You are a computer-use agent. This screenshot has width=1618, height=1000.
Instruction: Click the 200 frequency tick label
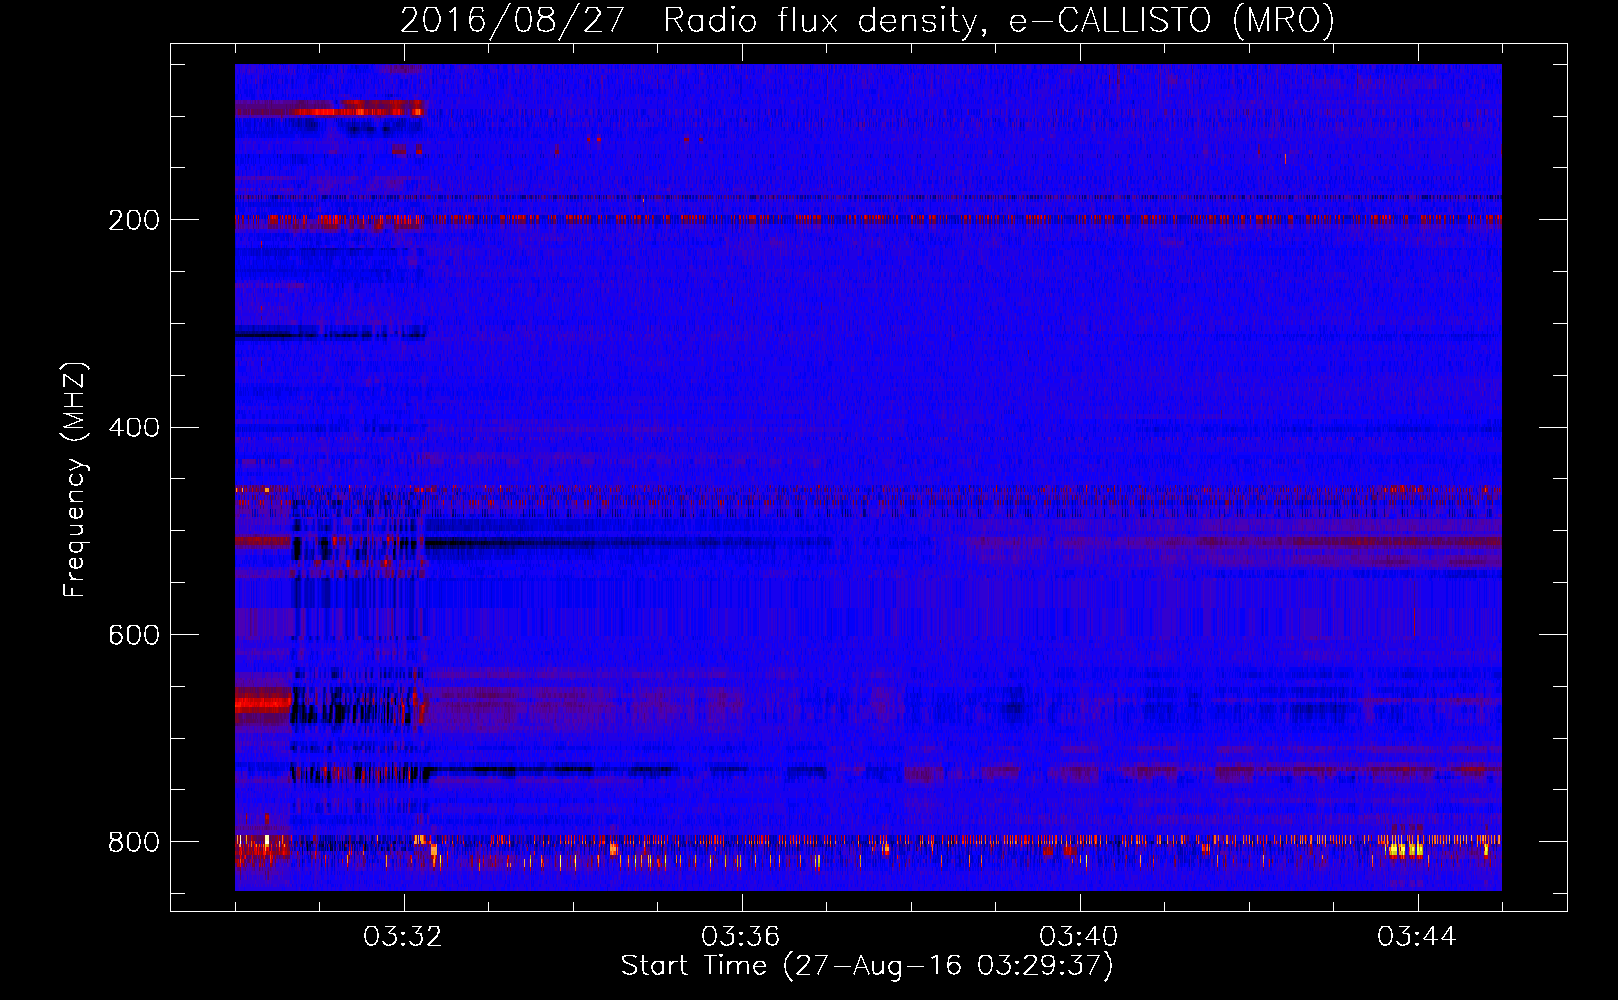(134, 220)
